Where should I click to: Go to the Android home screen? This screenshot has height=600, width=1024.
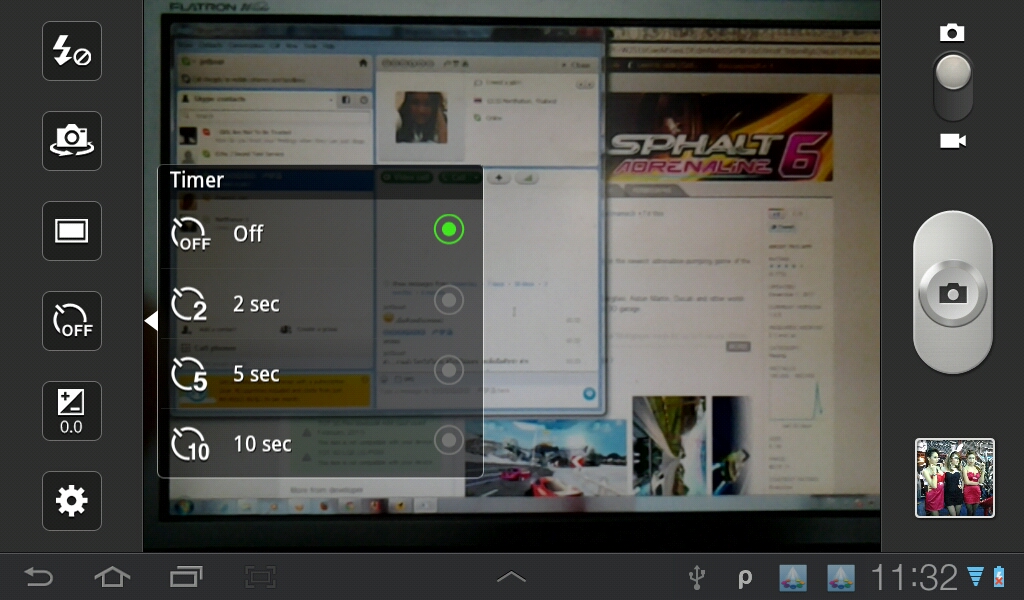pos(112,577)
